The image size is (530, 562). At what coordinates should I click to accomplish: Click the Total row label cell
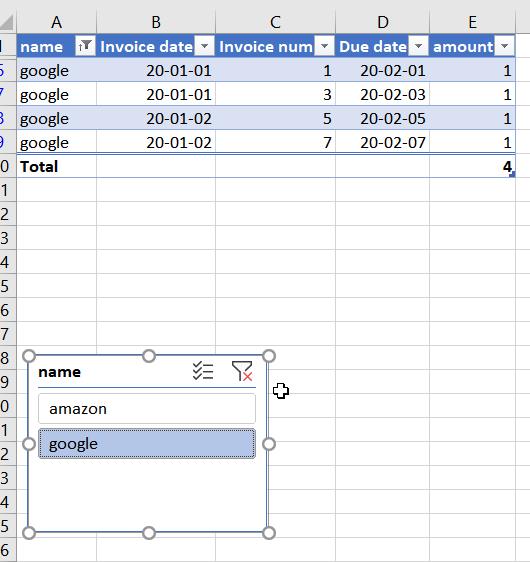56,166
